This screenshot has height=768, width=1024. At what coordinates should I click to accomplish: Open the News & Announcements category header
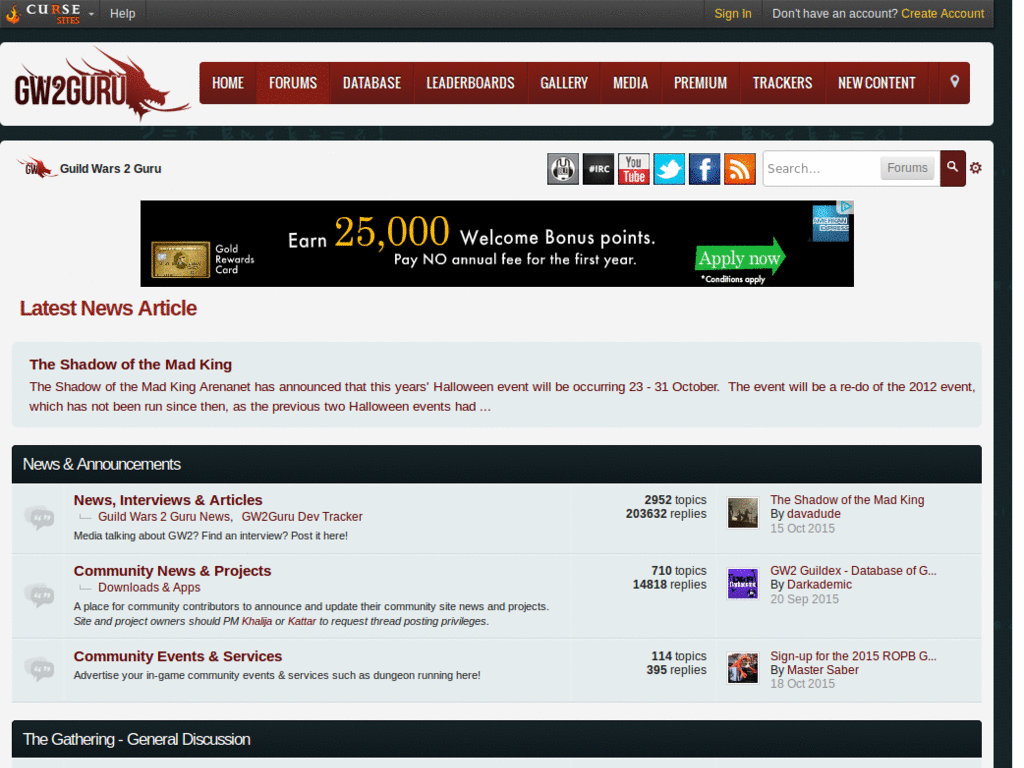102,464
